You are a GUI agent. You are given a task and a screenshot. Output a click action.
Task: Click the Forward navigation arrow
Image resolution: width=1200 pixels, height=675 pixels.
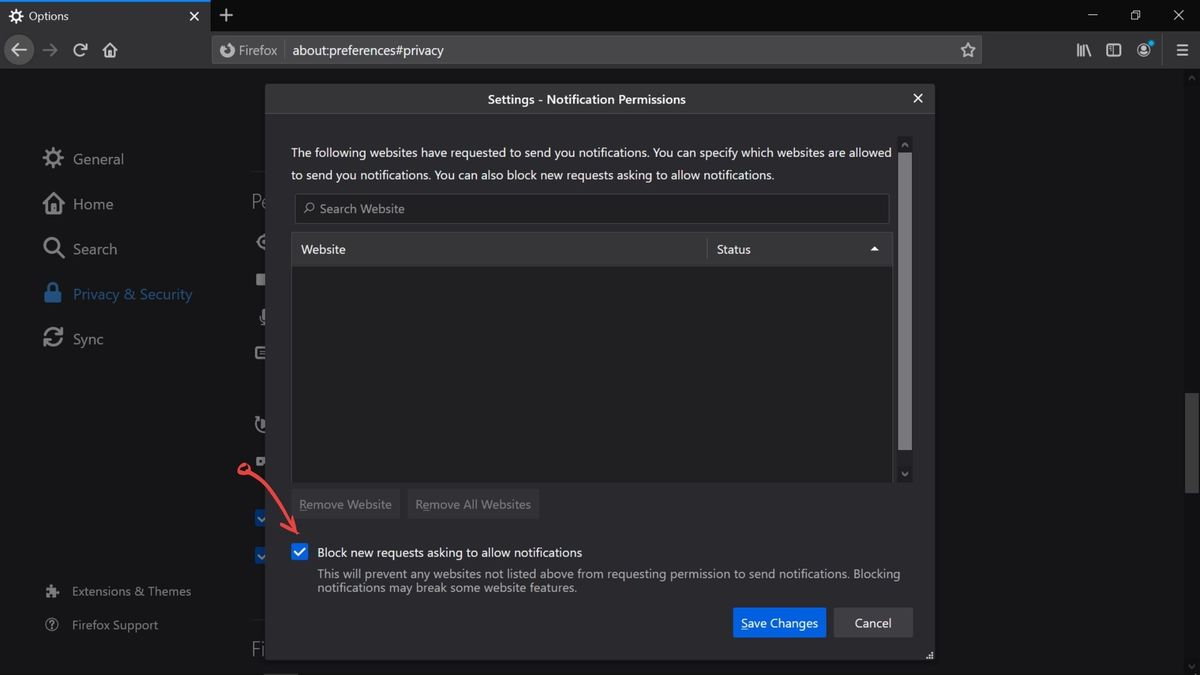(x=49, y=49)
